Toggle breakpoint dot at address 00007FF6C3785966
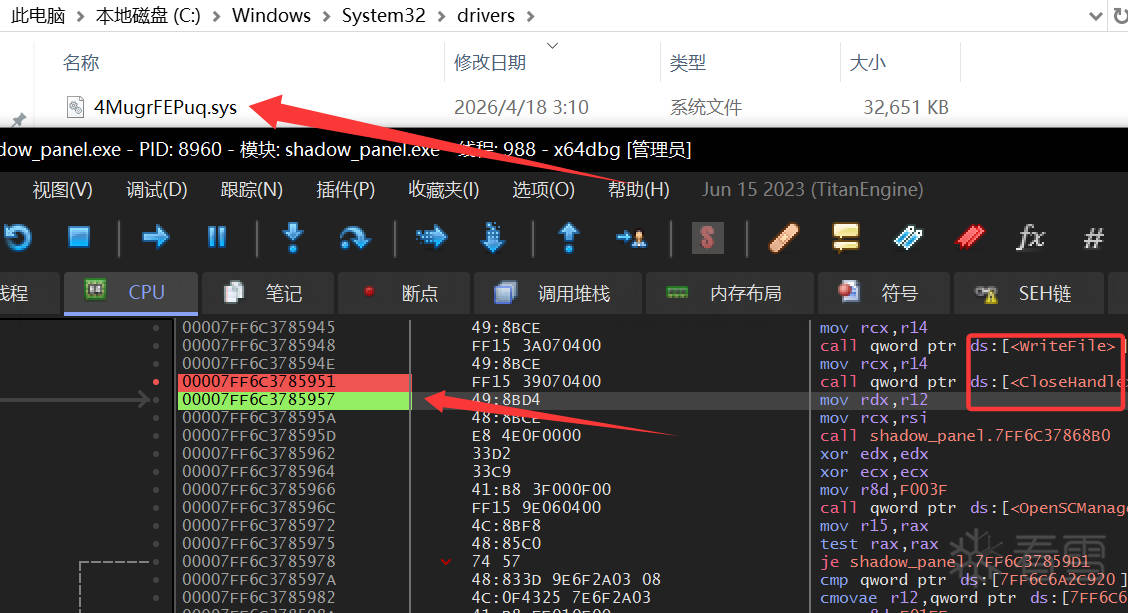1128x613 pixels. 156,489
